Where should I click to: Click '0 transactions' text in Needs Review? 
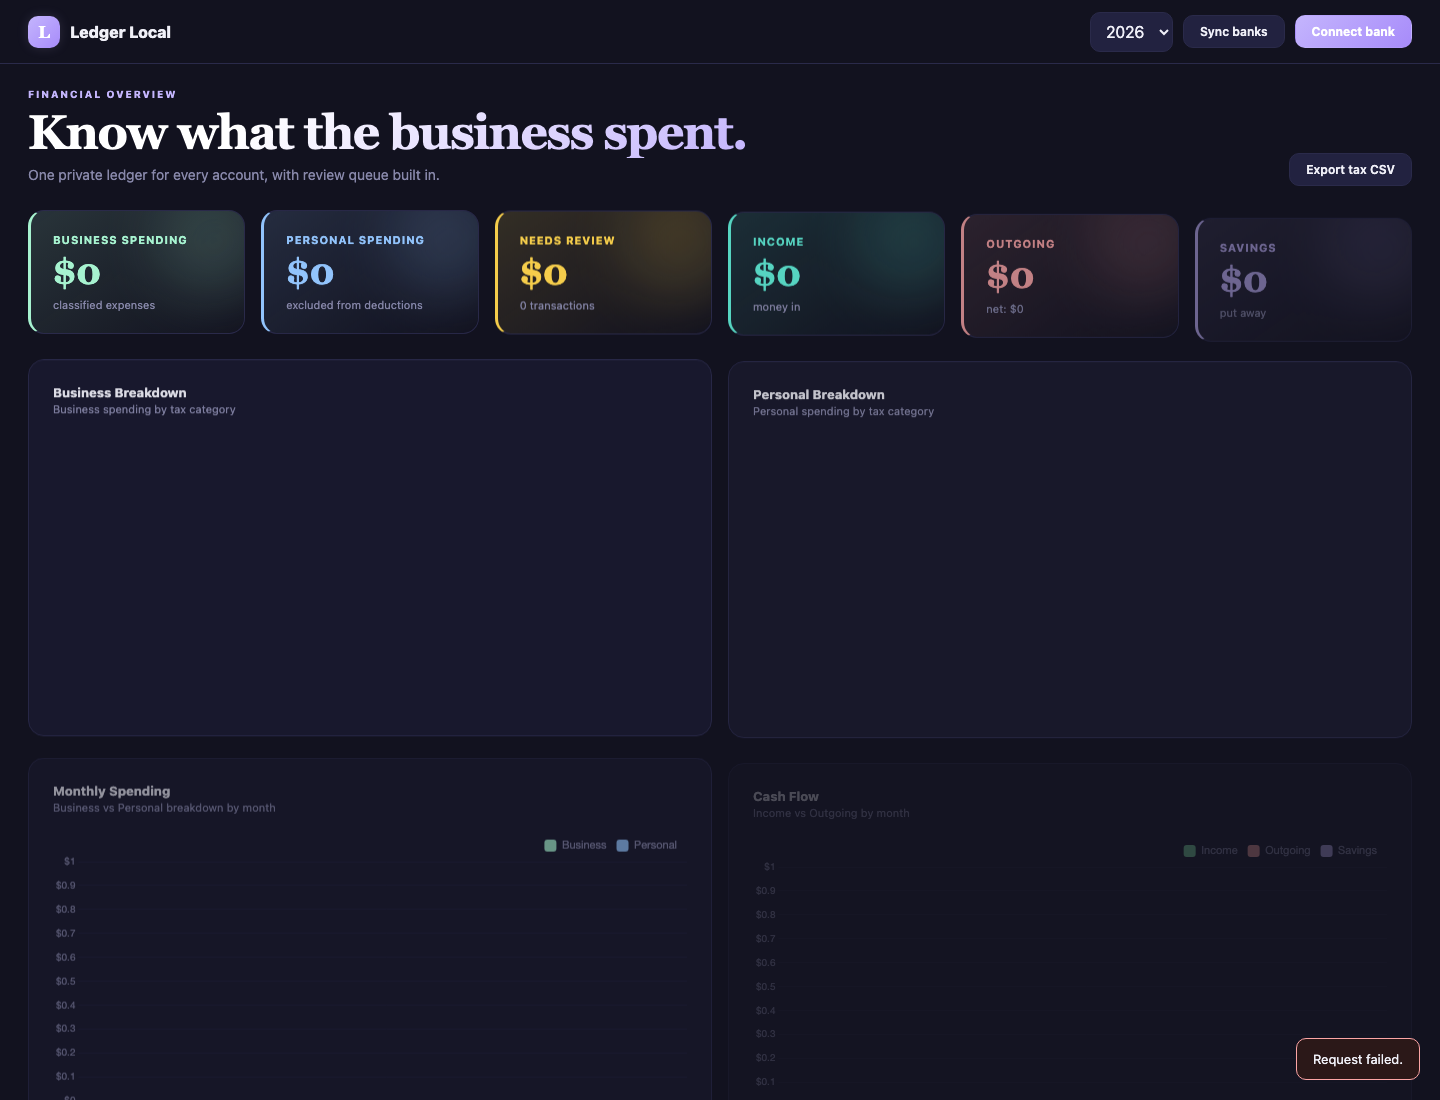[557, 306]
